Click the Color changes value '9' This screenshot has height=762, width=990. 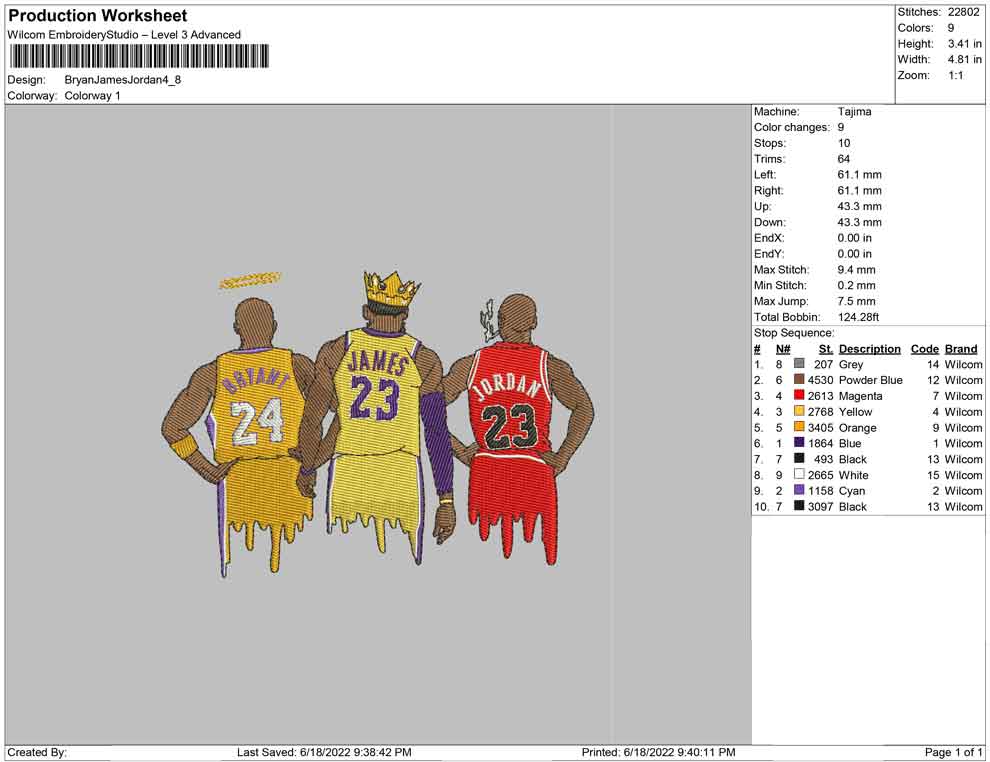(840, 127)
